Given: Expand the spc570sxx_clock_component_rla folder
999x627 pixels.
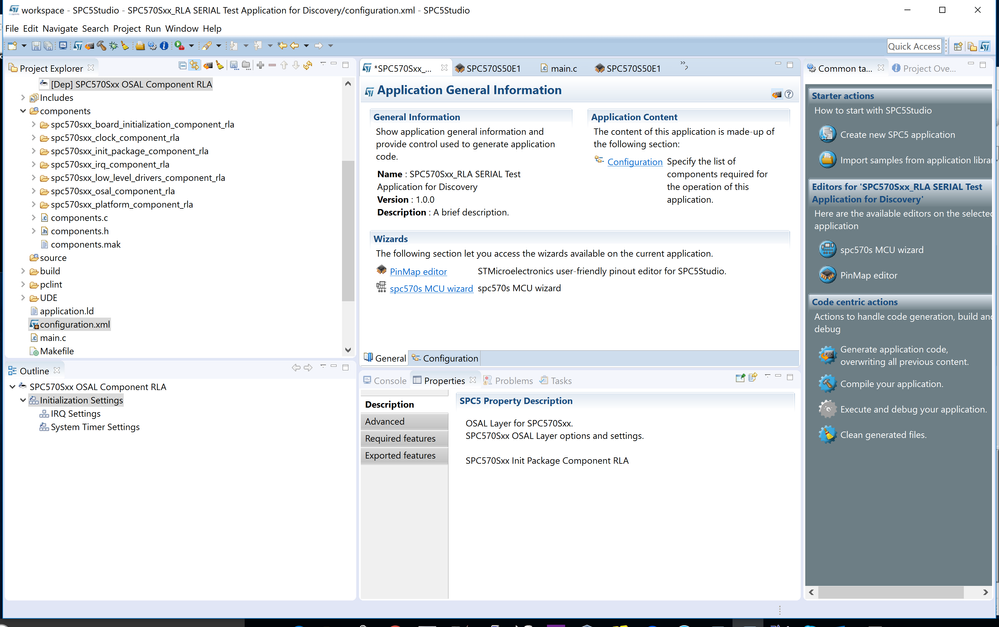Looking at the screenshot, I should click(34, 138).
